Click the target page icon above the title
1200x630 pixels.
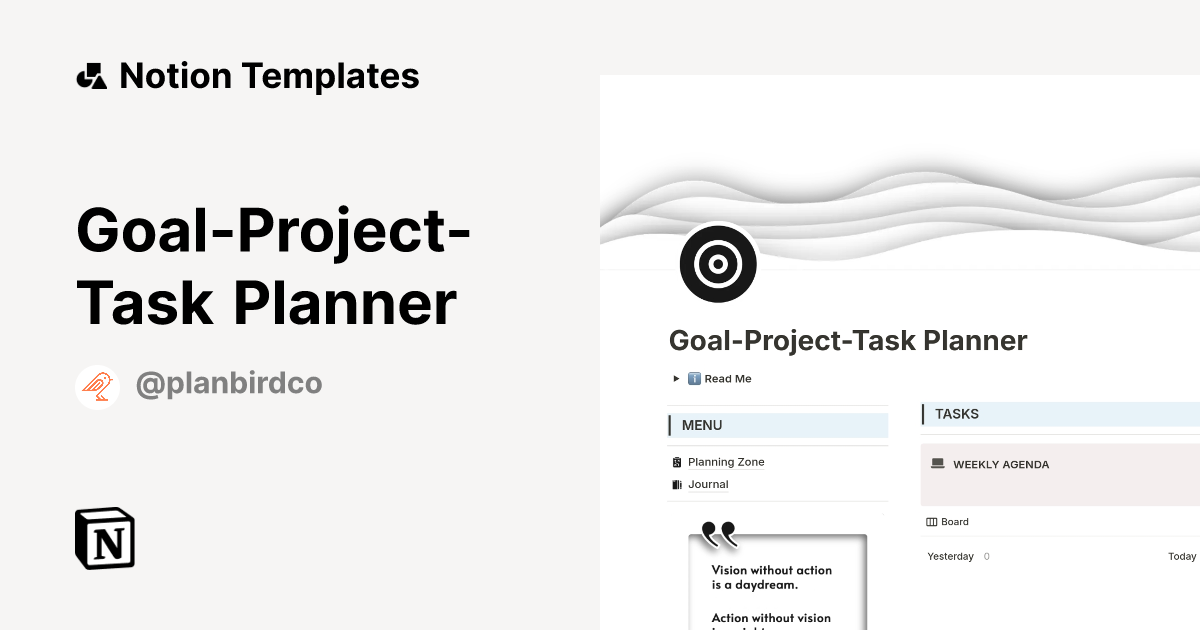tap(717, 263)
